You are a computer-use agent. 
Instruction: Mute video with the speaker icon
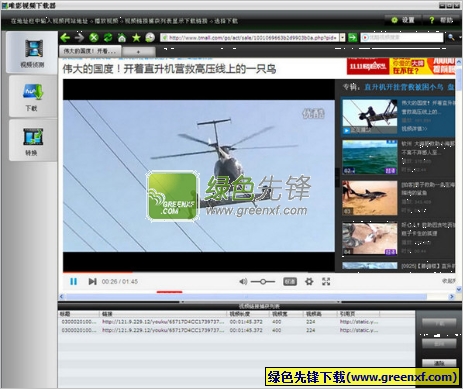[243, 282]
